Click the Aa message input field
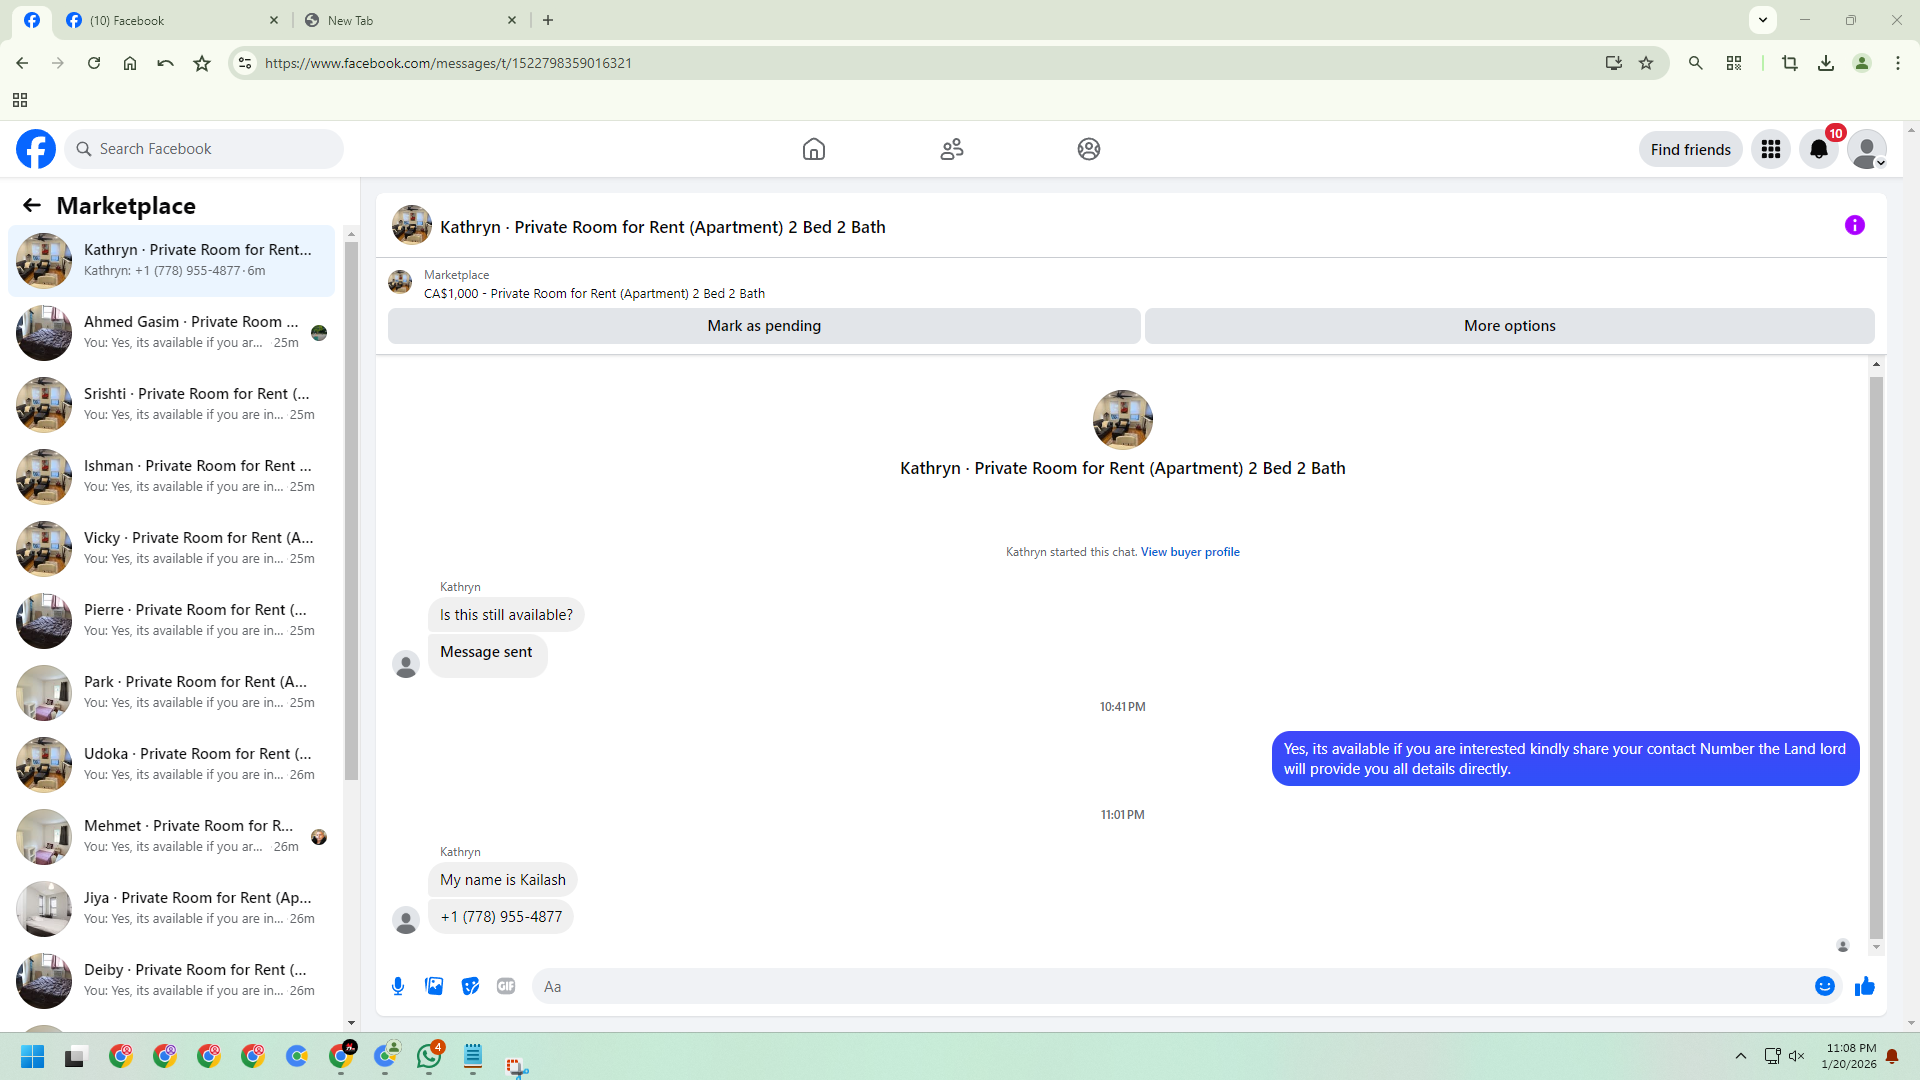 pos(1170,986)
